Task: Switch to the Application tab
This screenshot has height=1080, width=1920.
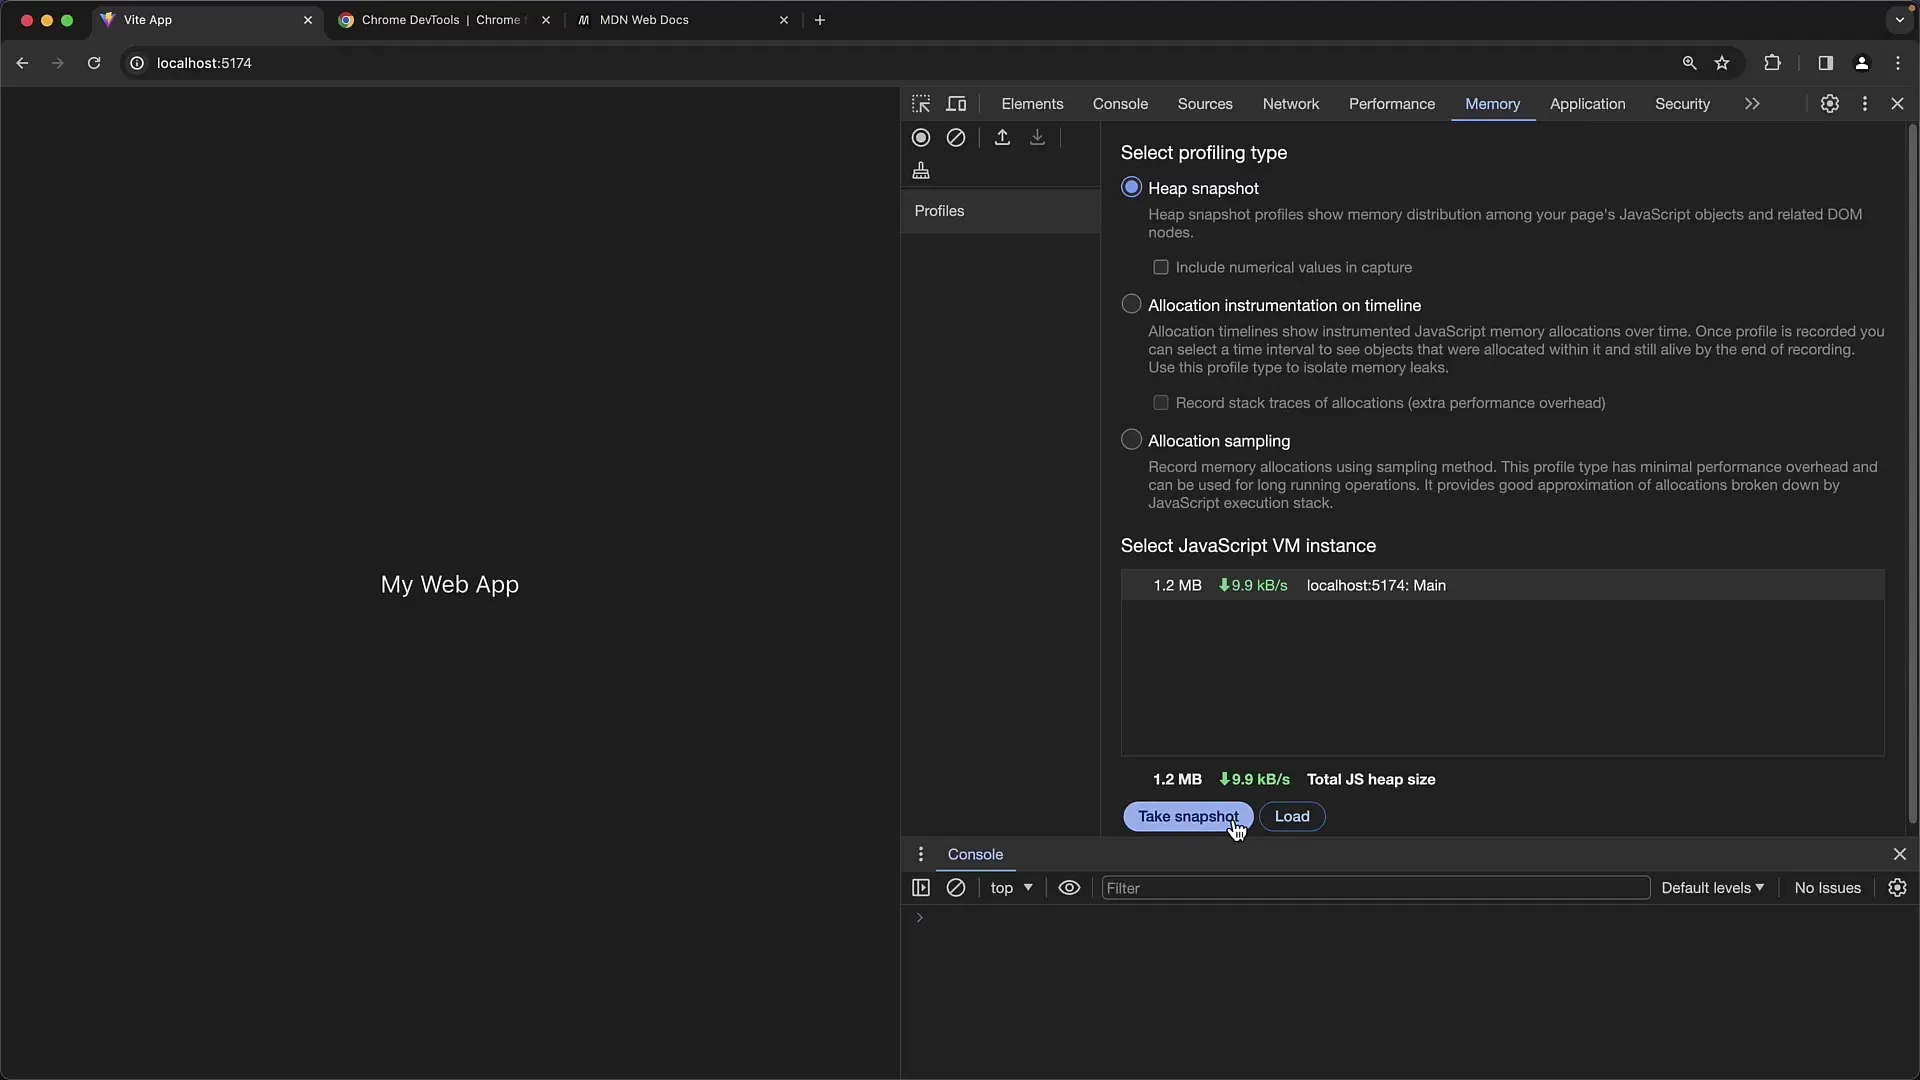Action: [1588, 104]
